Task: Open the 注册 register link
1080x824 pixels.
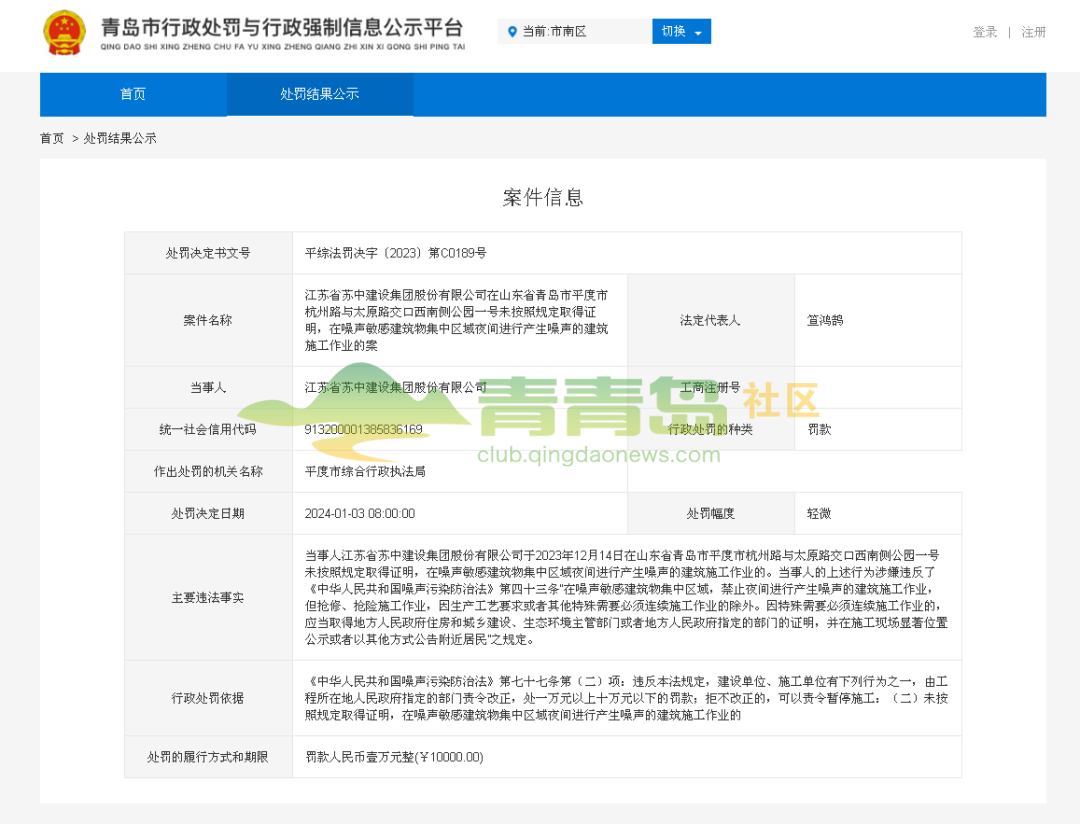Action: tap(1033, 32)
